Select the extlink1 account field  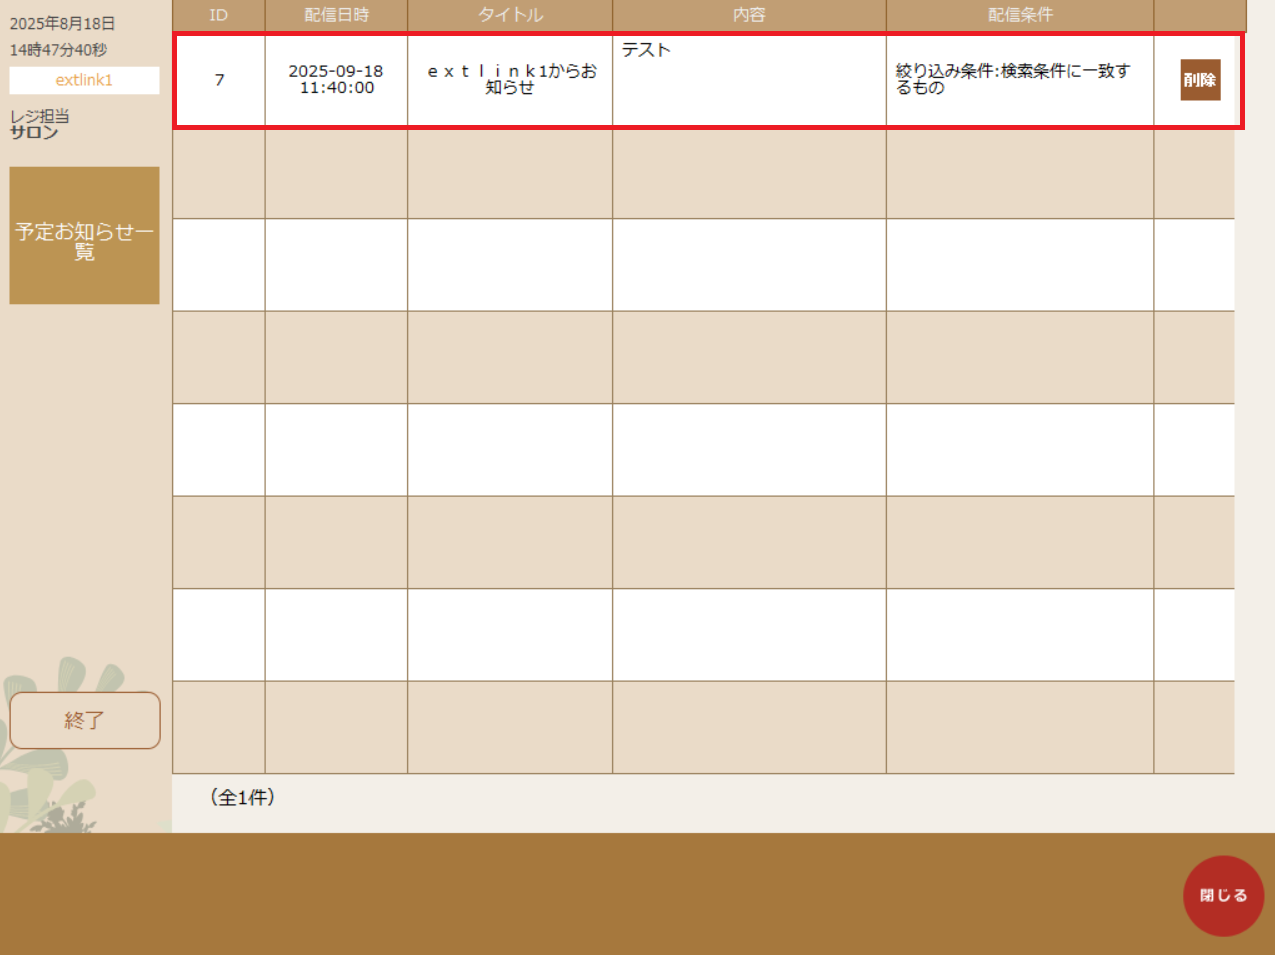[x=84, y=80]
